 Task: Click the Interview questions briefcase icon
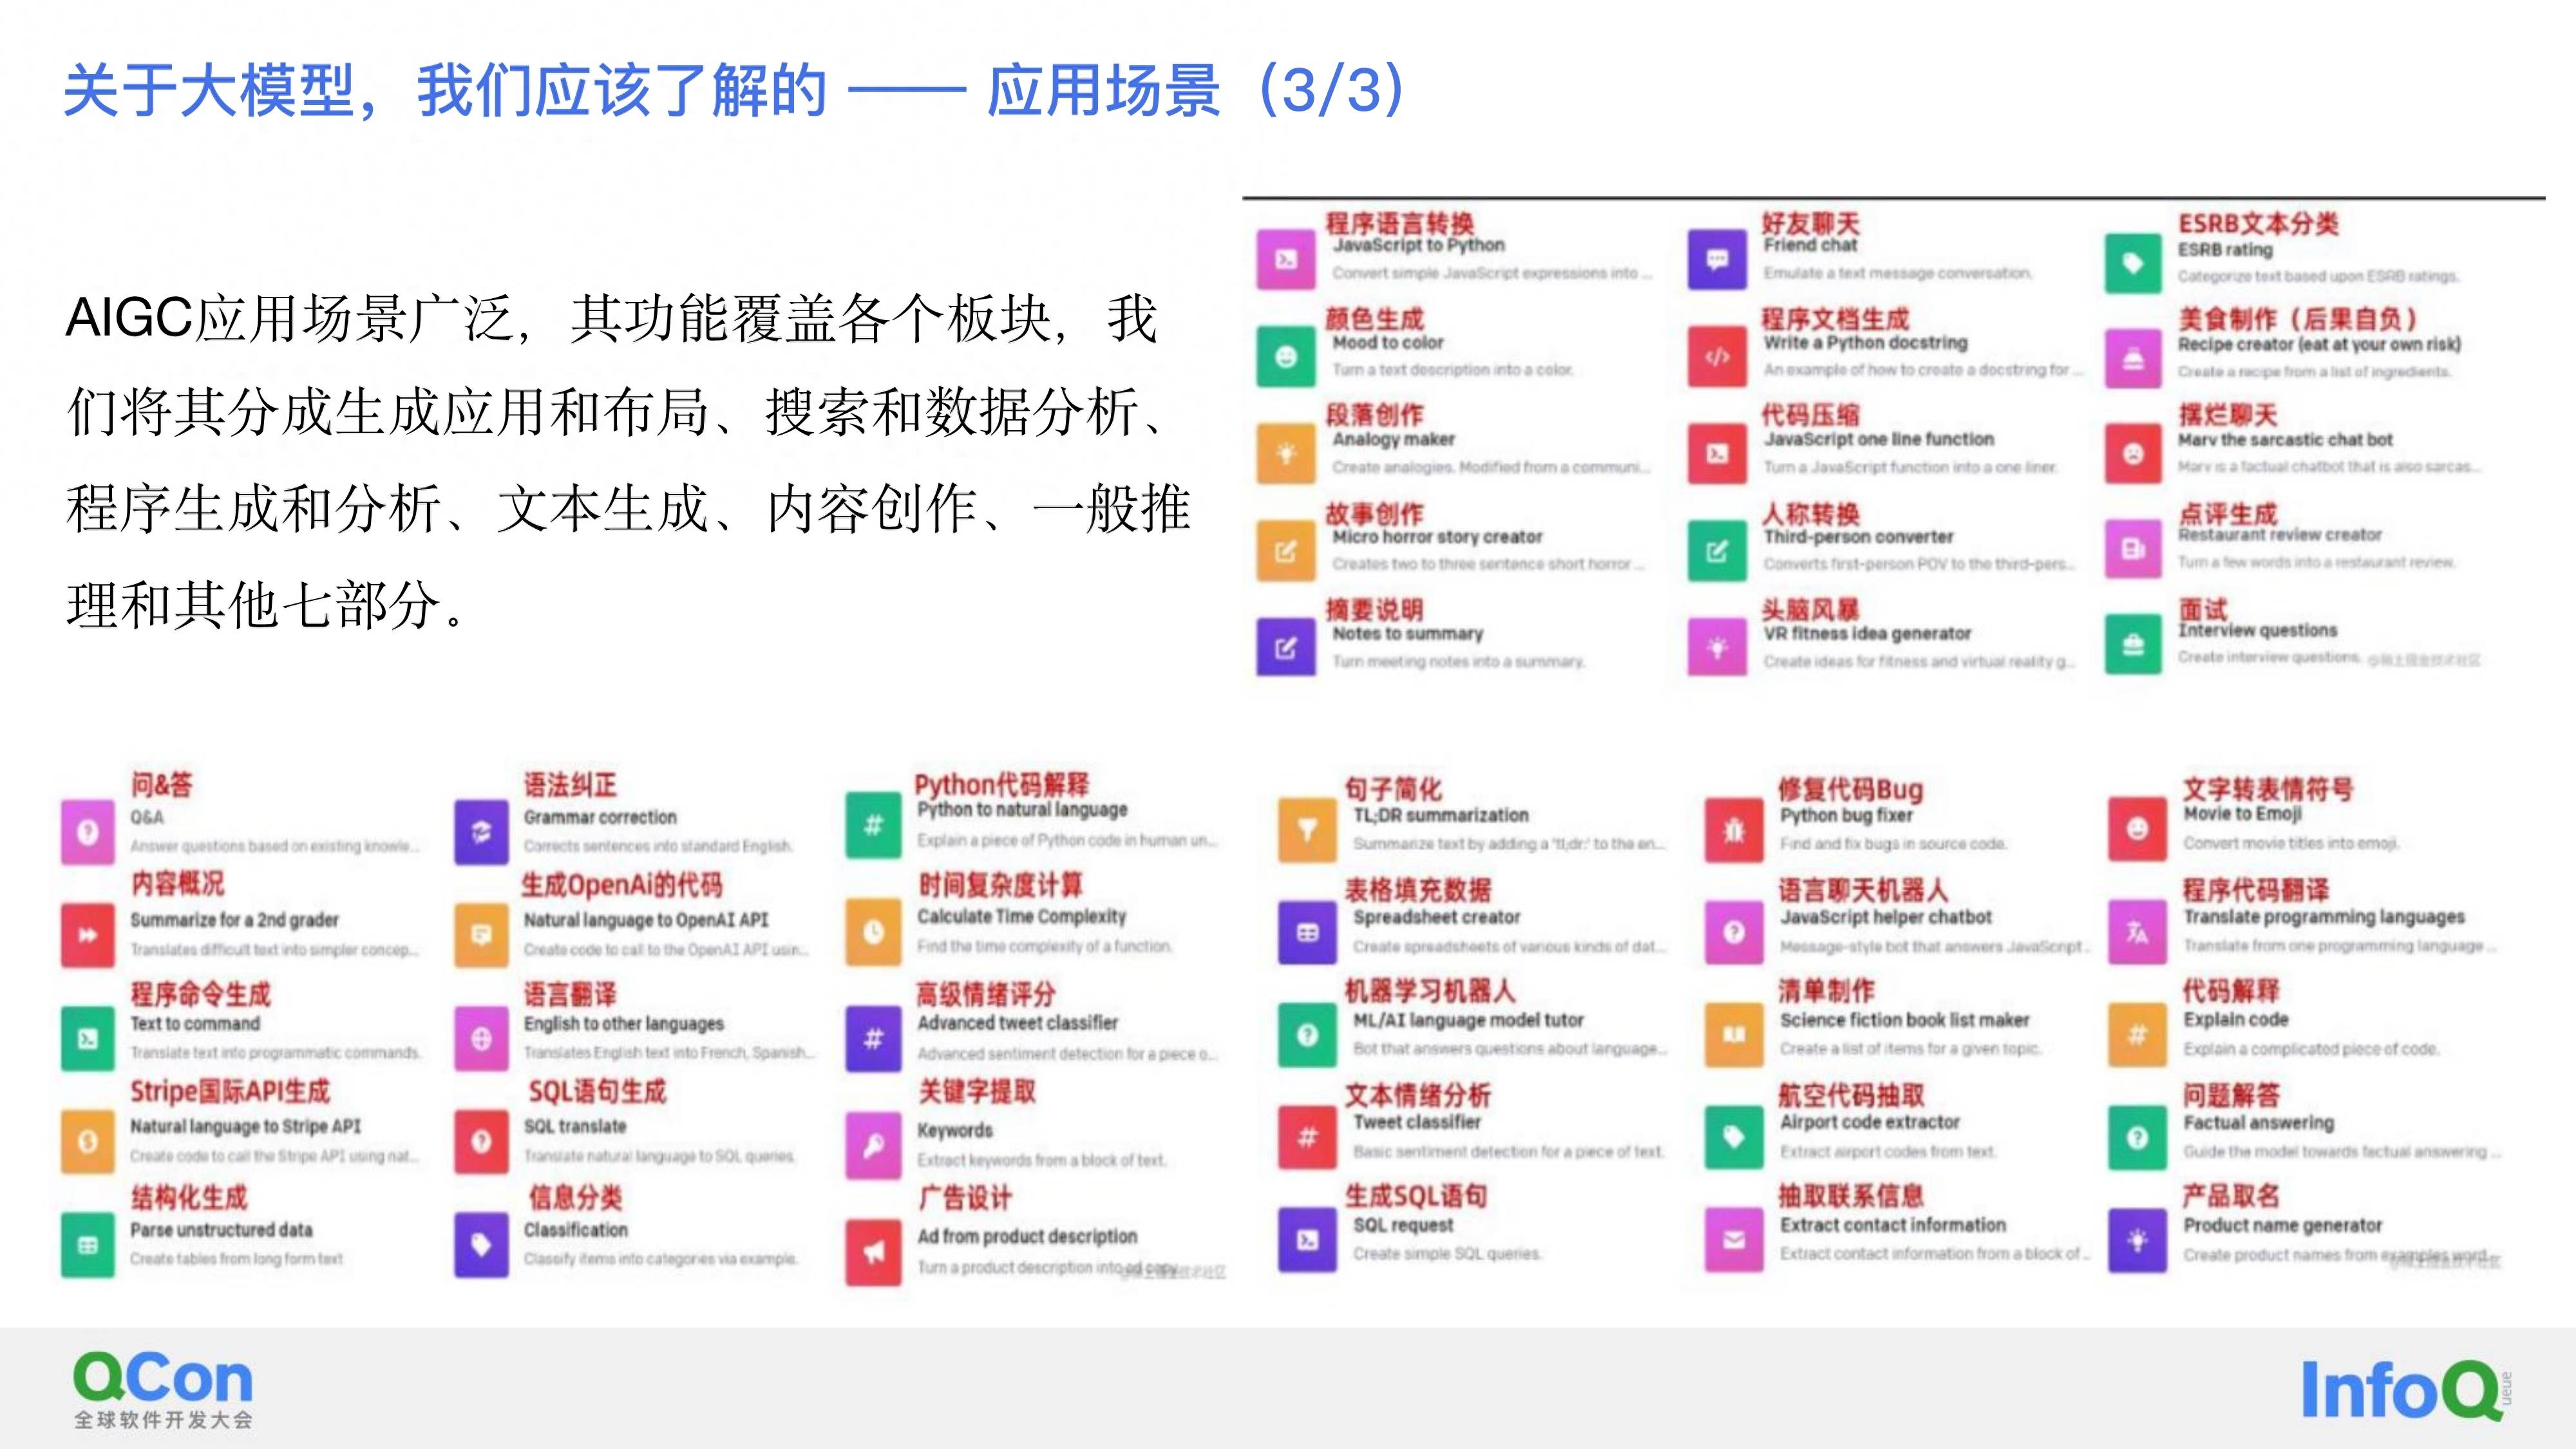point(2133,645)
